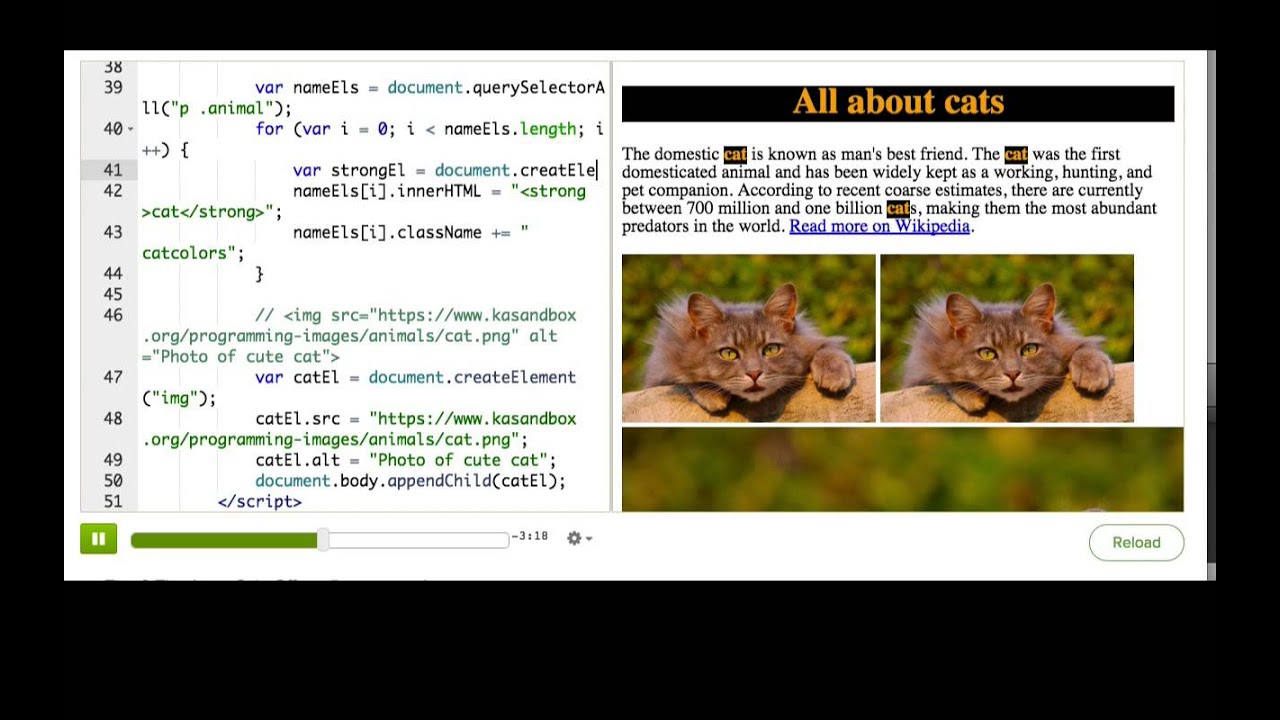Click the large cat image at the output bottom

click(902, 469)
